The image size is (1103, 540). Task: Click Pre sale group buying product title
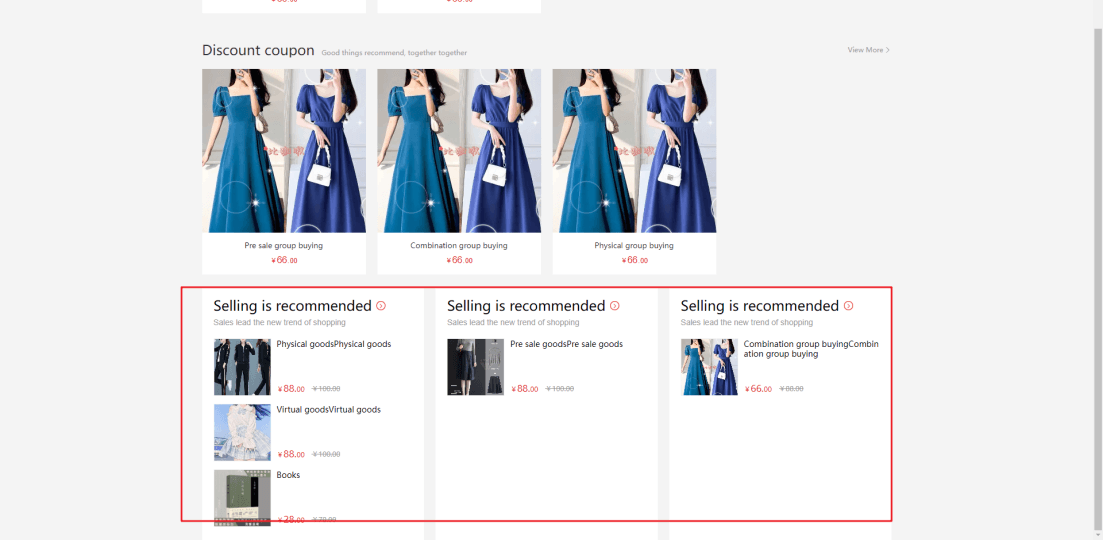(x=283, y=245)
